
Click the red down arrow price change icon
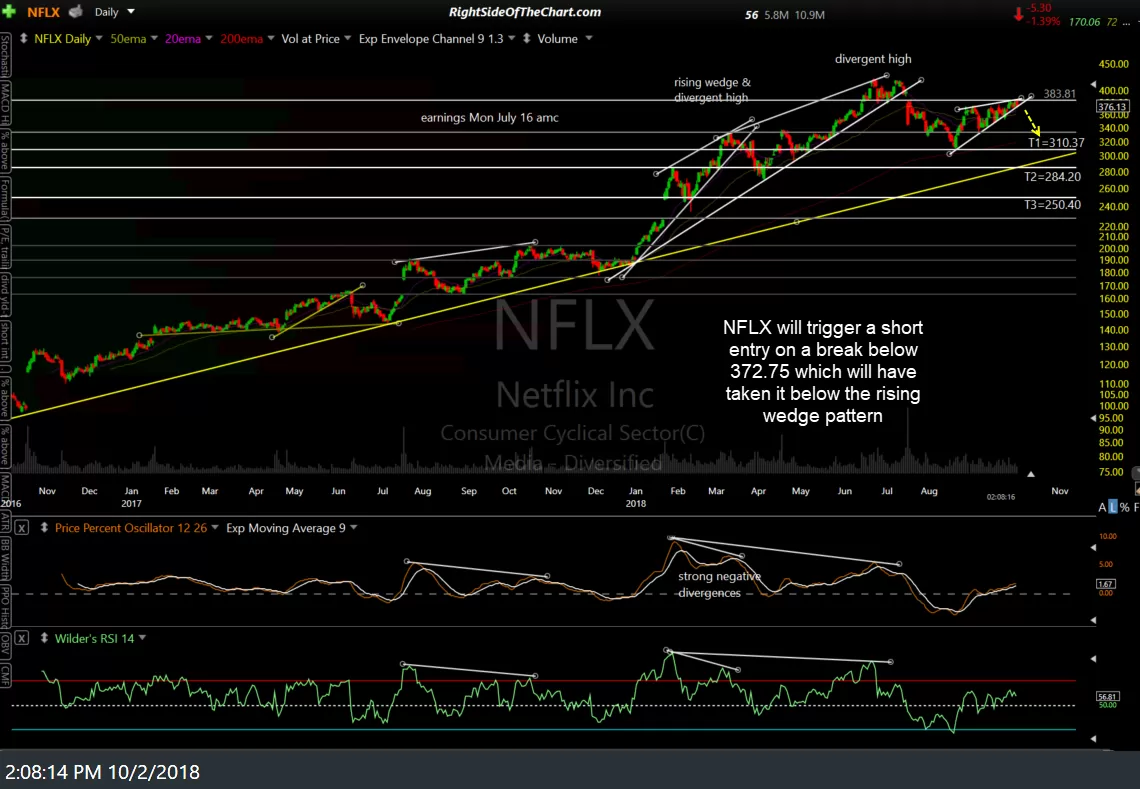point(1019,14)
